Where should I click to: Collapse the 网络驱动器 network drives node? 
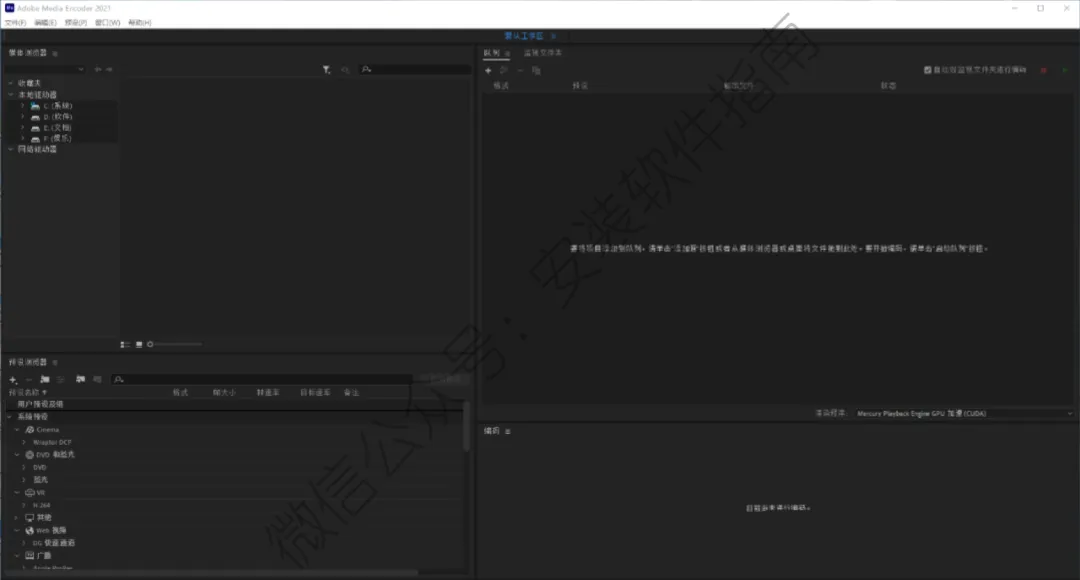click(x=10, y=149)
